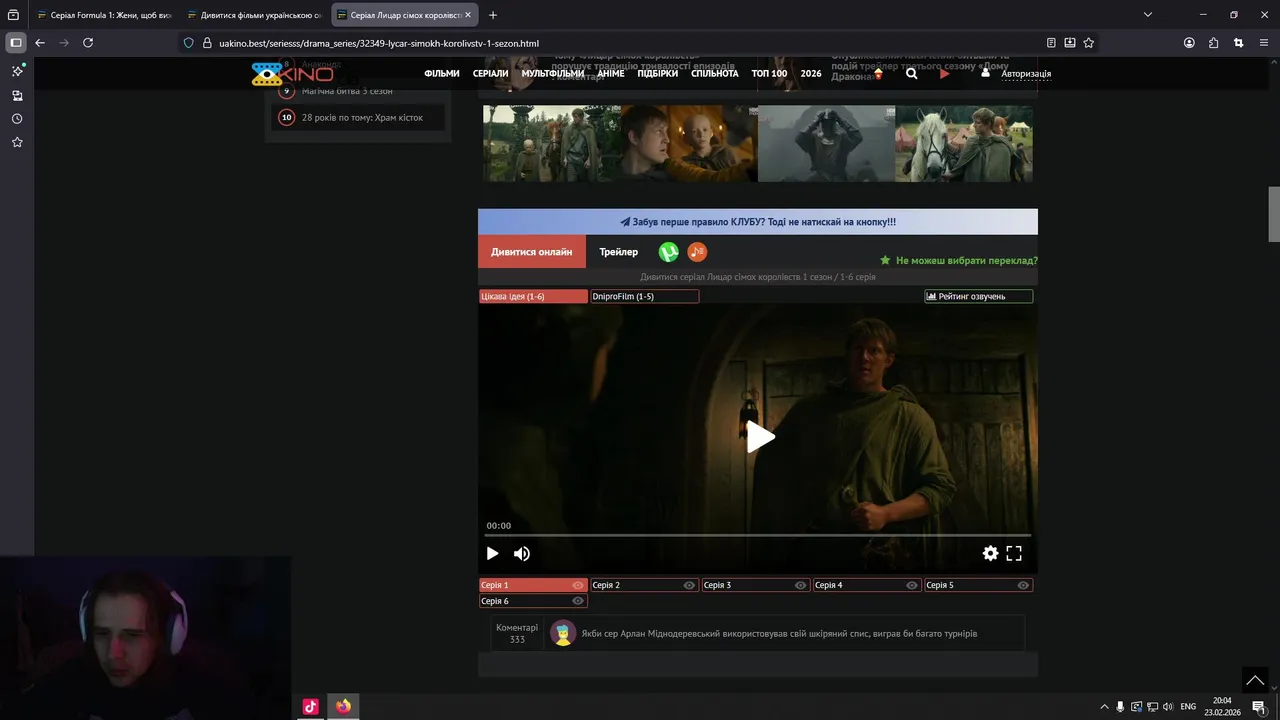Open the list all tabs dropdown
The width and height of the screenshot is (1280, 720).
coord(1148,15)
